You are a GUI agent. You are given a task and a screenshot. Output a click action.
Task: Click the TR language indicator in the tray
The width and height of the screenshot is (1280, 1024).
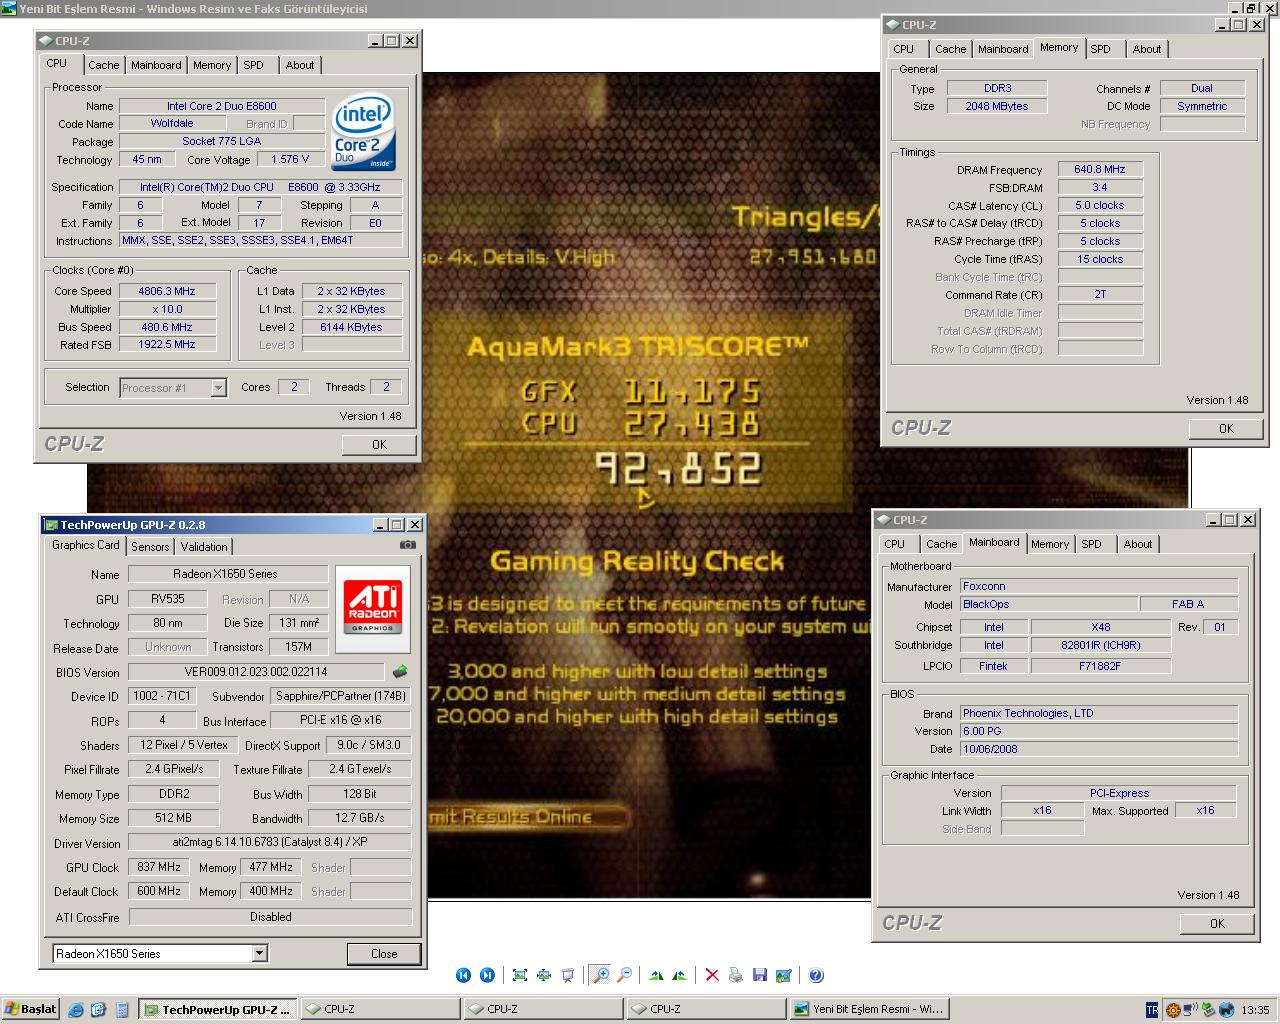[1151, 1010]
